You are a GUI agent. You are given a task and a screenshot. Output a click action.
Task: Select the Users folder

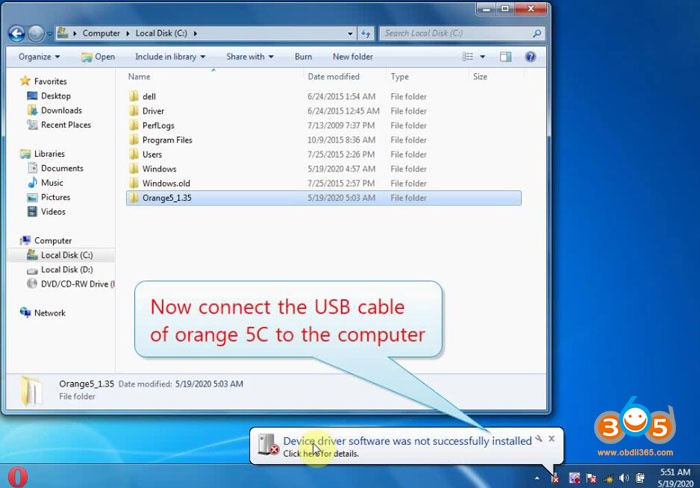(x=324, y=154)
